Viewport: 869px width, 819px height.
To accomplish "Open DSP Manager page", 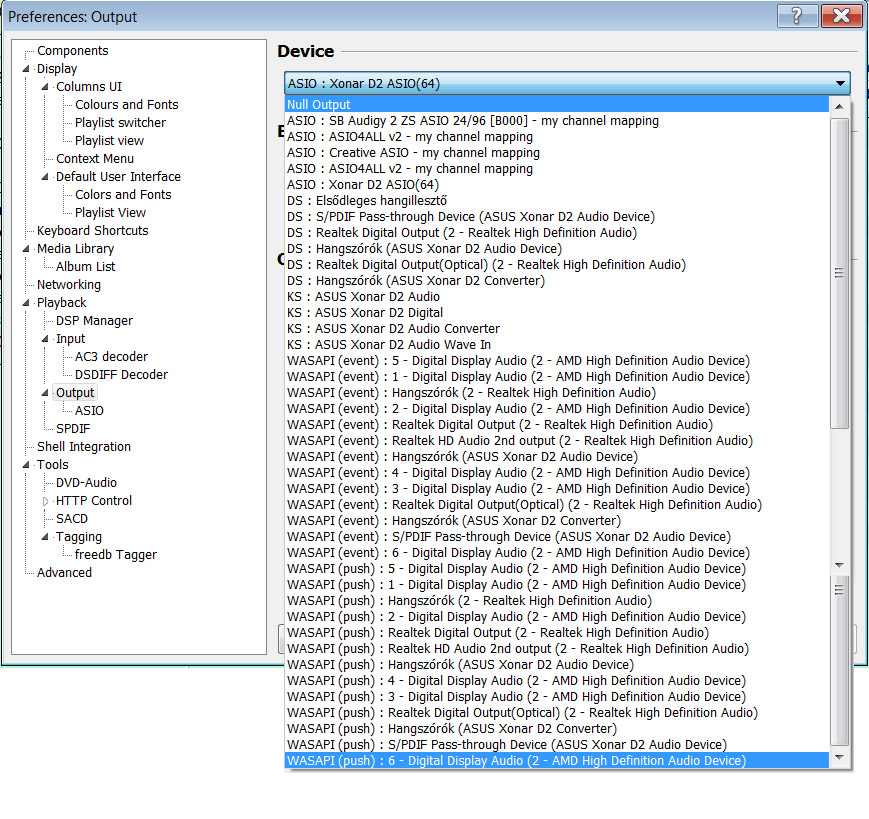I will click(x=94, y=321).
